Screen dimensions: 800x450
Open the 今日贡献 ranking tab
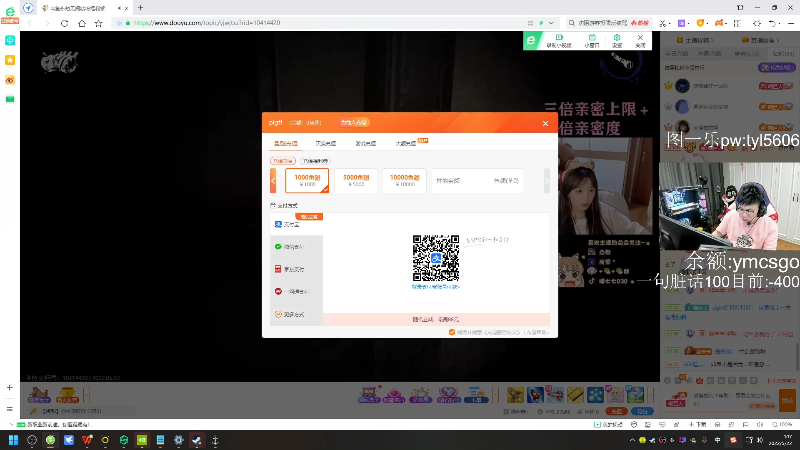pos(676,54)
